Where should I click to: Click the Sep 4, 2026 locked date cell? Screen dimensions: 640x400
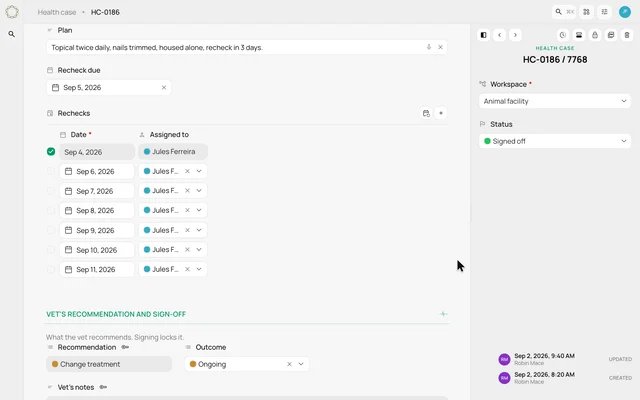pyautogui.click(x=97, y=152)
